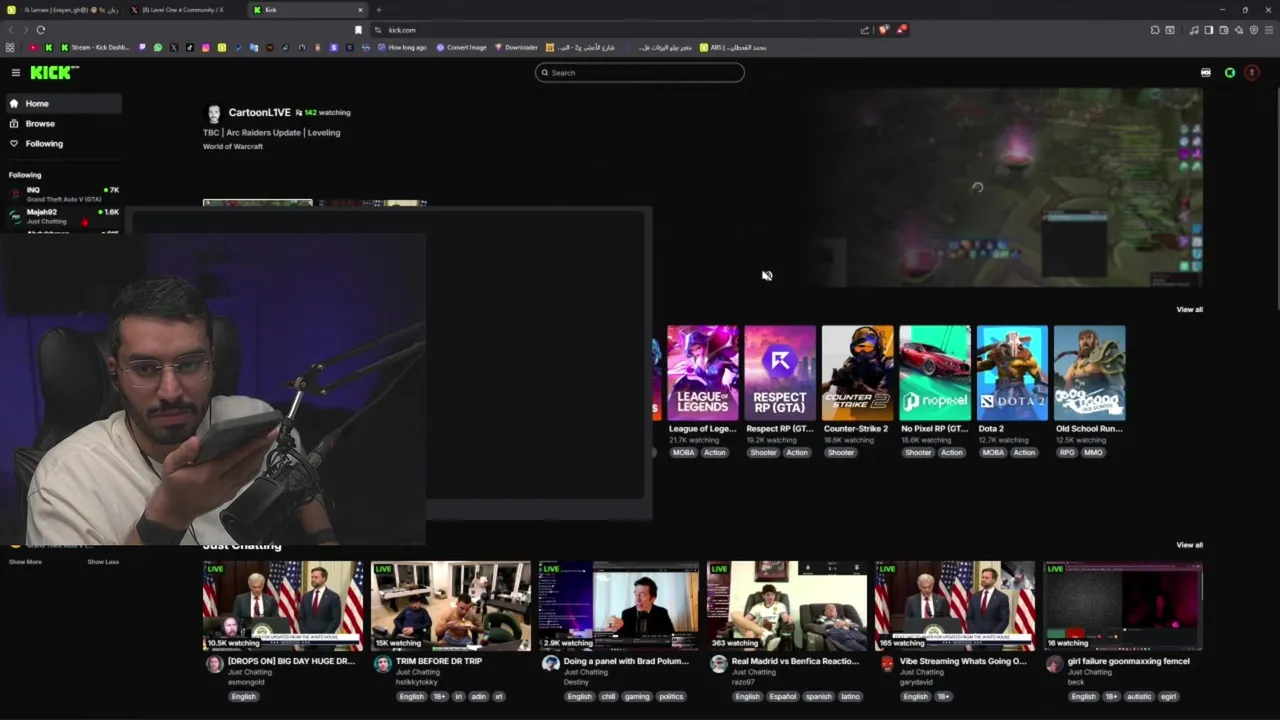Screen dimensions: 1280x720
Task: Open TikTok bookmark icon
Action: (x=190, y=48)
